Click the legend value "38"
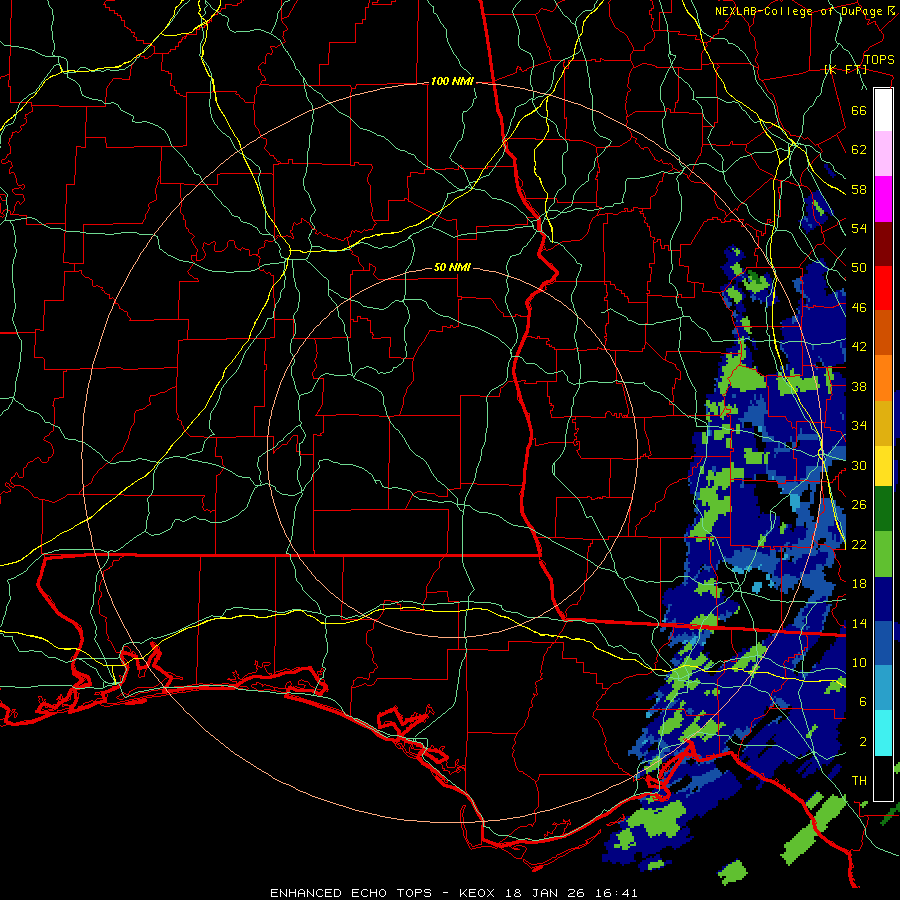The width and height of the screenshot is (900, 900). coord(859,386)
